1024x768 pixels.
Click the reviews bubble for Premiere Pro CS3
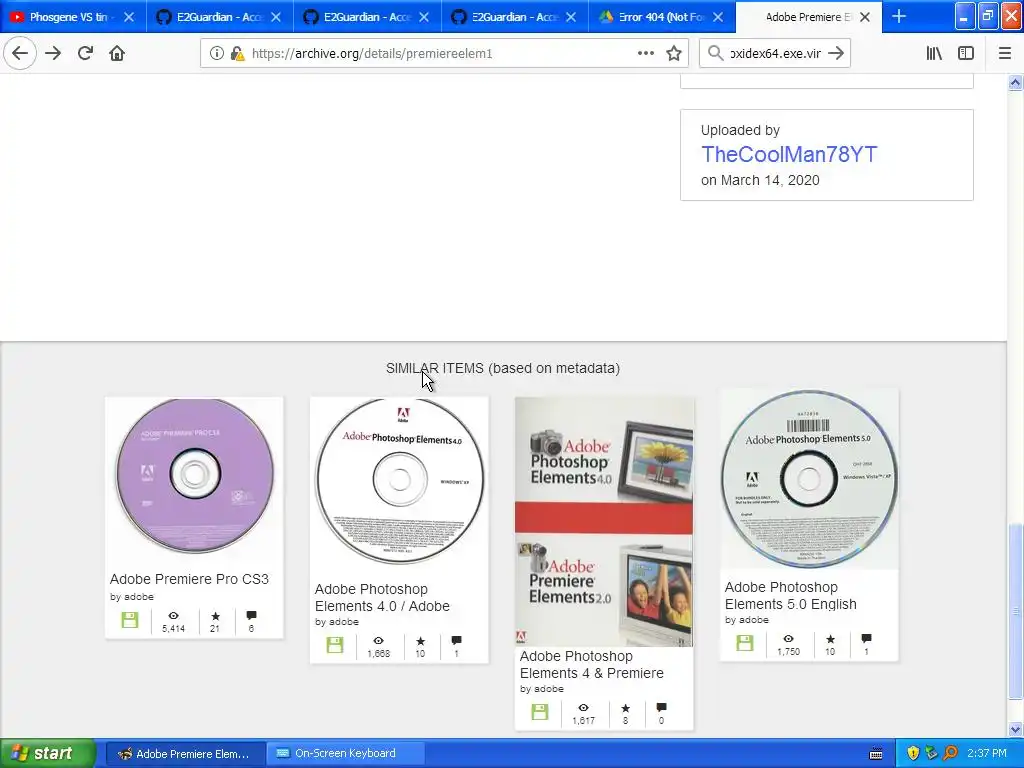point(251,615)
